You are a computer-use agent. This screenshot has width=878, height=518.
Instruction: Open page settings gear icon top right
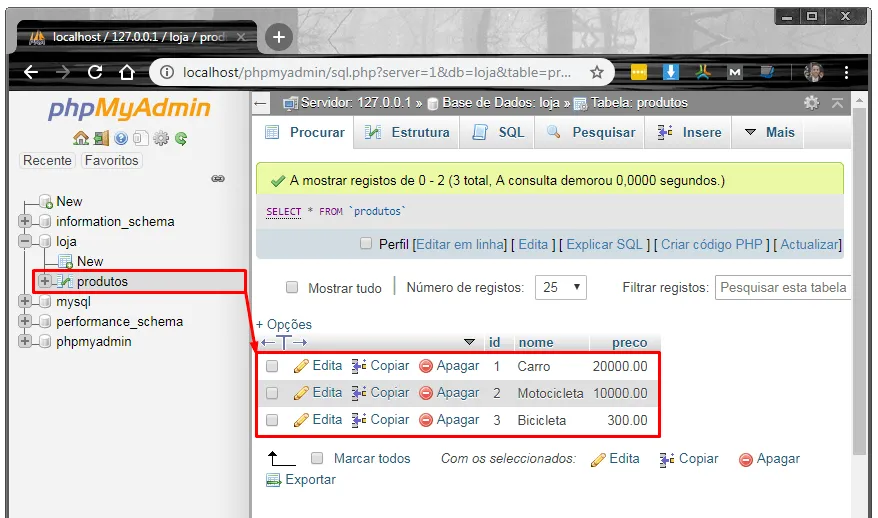(x=811, y=102)
